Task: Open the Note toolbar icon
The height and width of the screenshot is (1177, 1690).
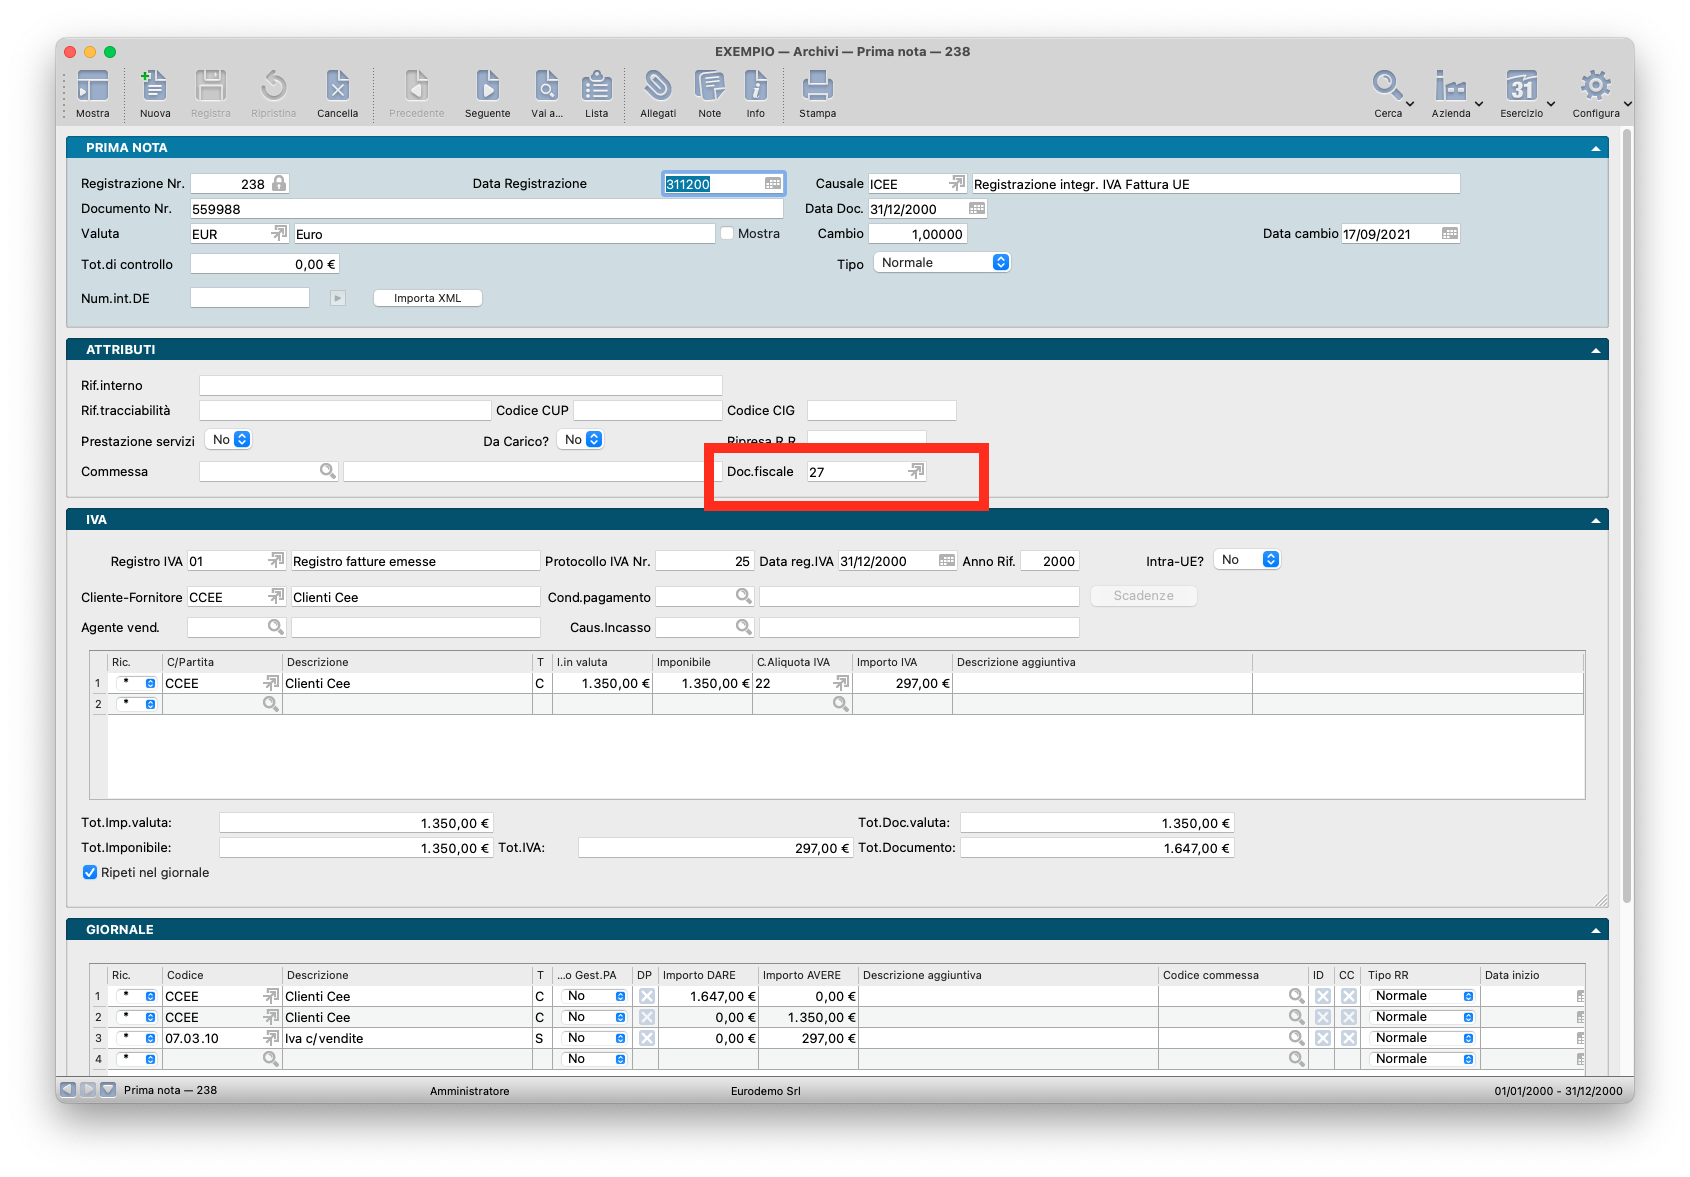Action: click(709, 88)
